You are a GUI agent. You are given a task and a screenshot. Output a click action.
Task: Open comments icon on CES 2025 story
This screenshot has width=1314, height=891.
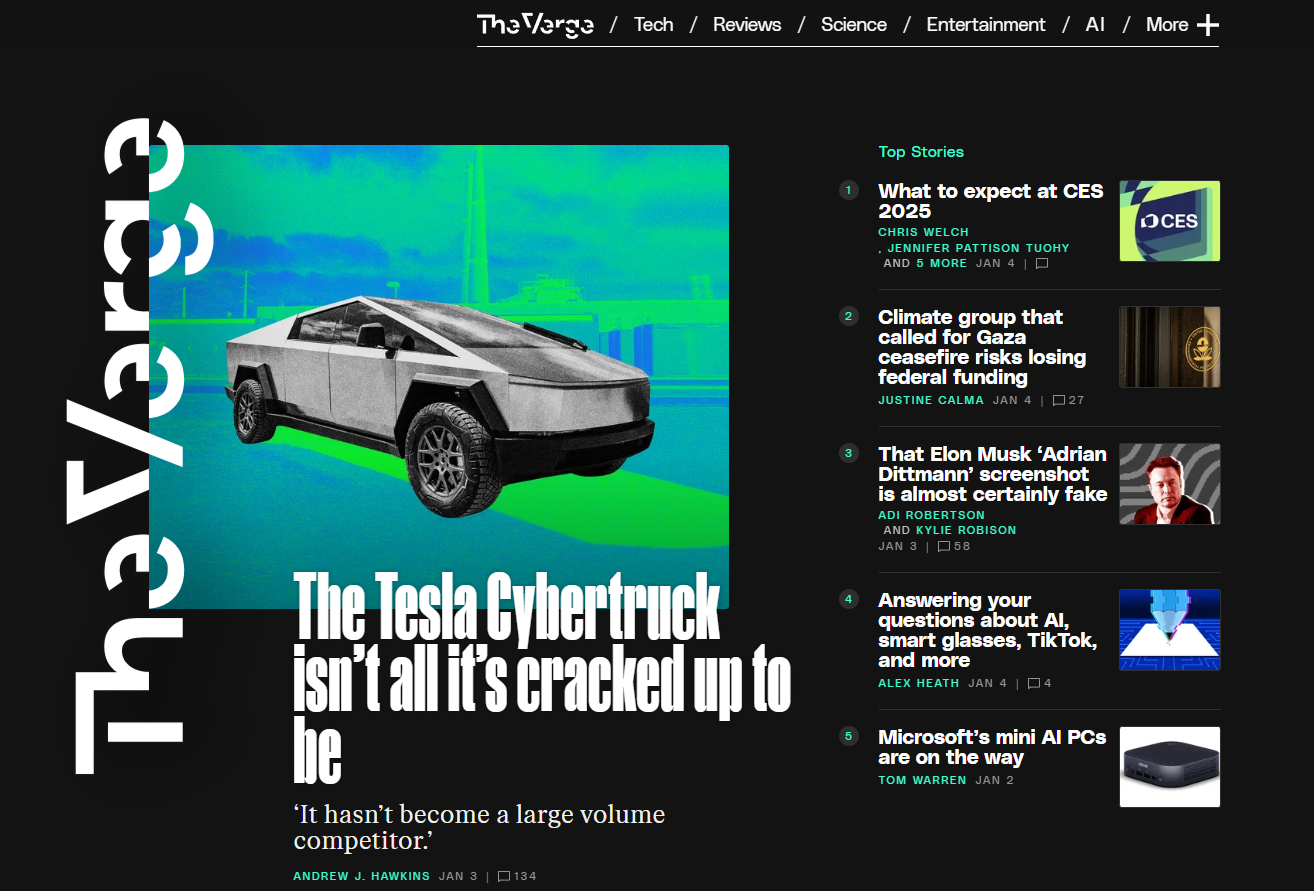click(1042, 264)
